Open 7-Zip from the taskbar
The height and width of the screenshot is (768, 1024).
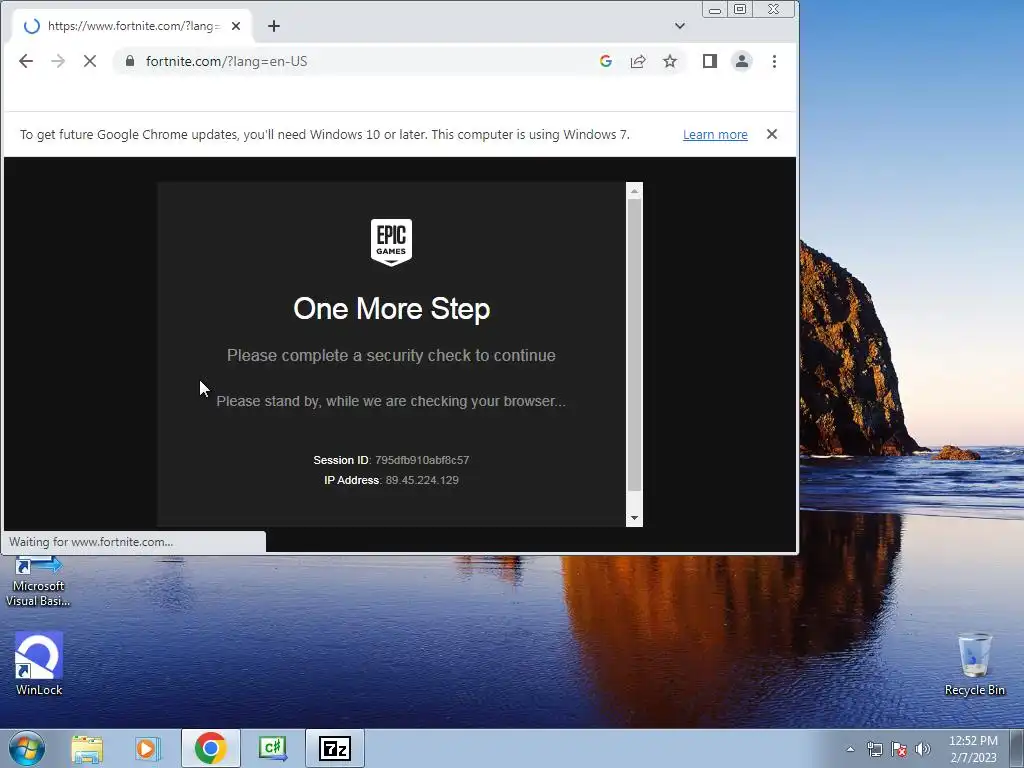pyautogui.click(x=334, y=748)
